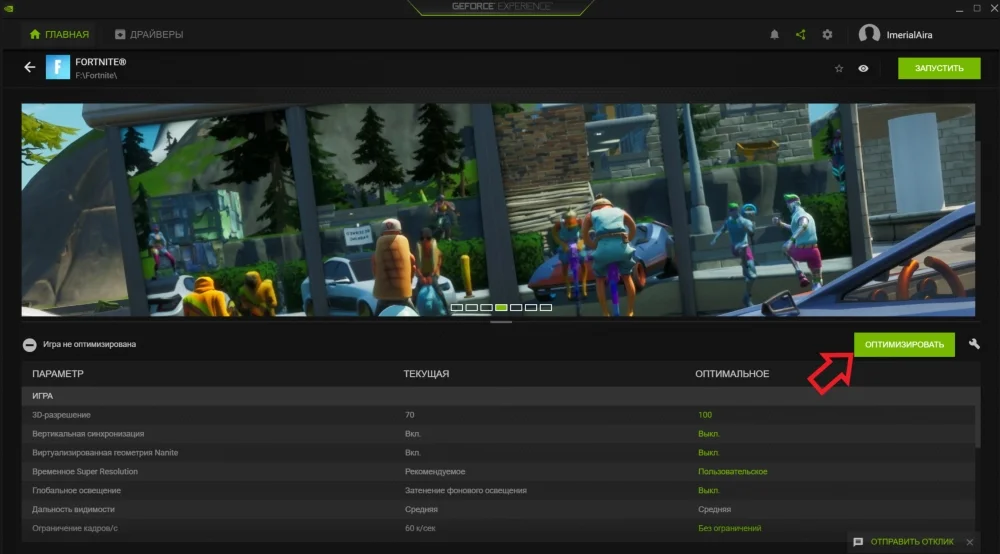Switch to the ГЛАВНАЯ tab
Image resolution: width=1000 pixels, height=554 pixels.
(59, 34)
